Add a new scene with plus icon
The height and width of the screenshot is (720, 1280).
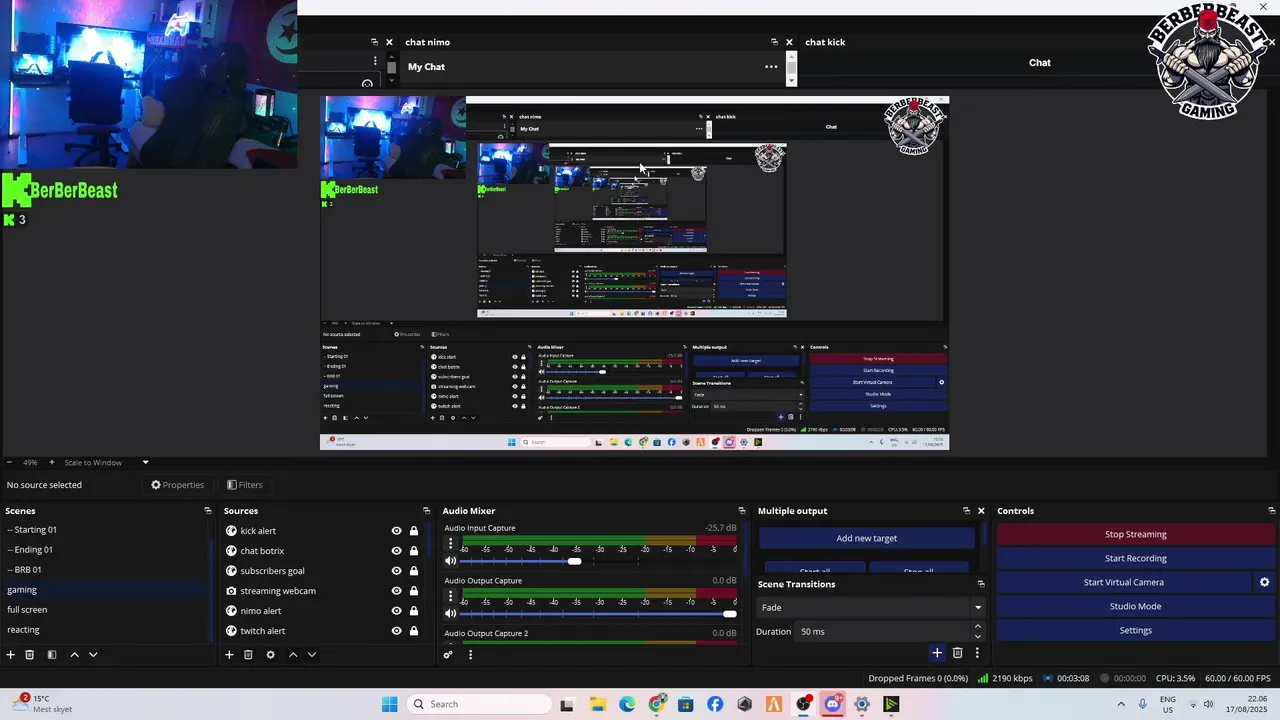(x=11, y=654)
